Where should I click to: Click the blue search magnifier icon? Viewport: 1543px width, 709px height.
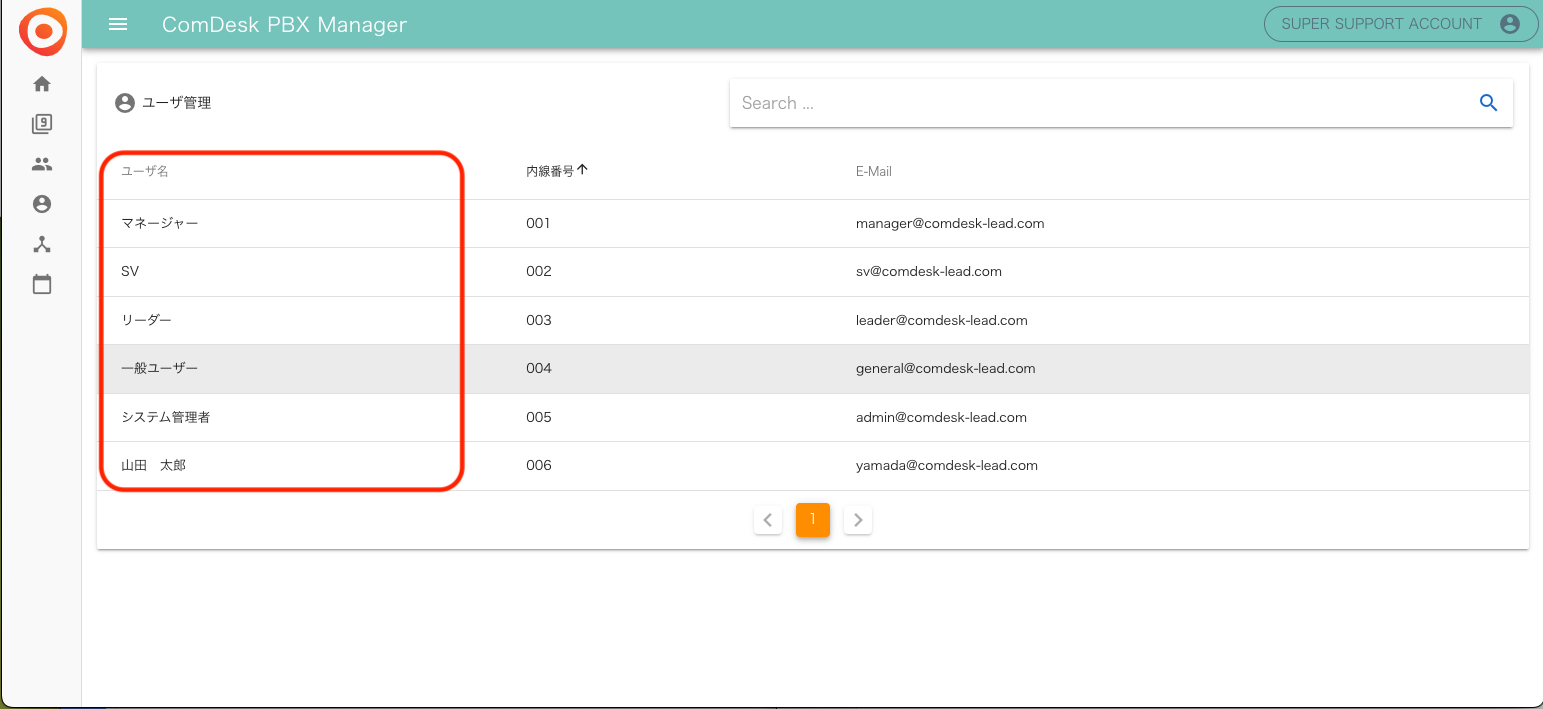click(x=1488, y=103)
